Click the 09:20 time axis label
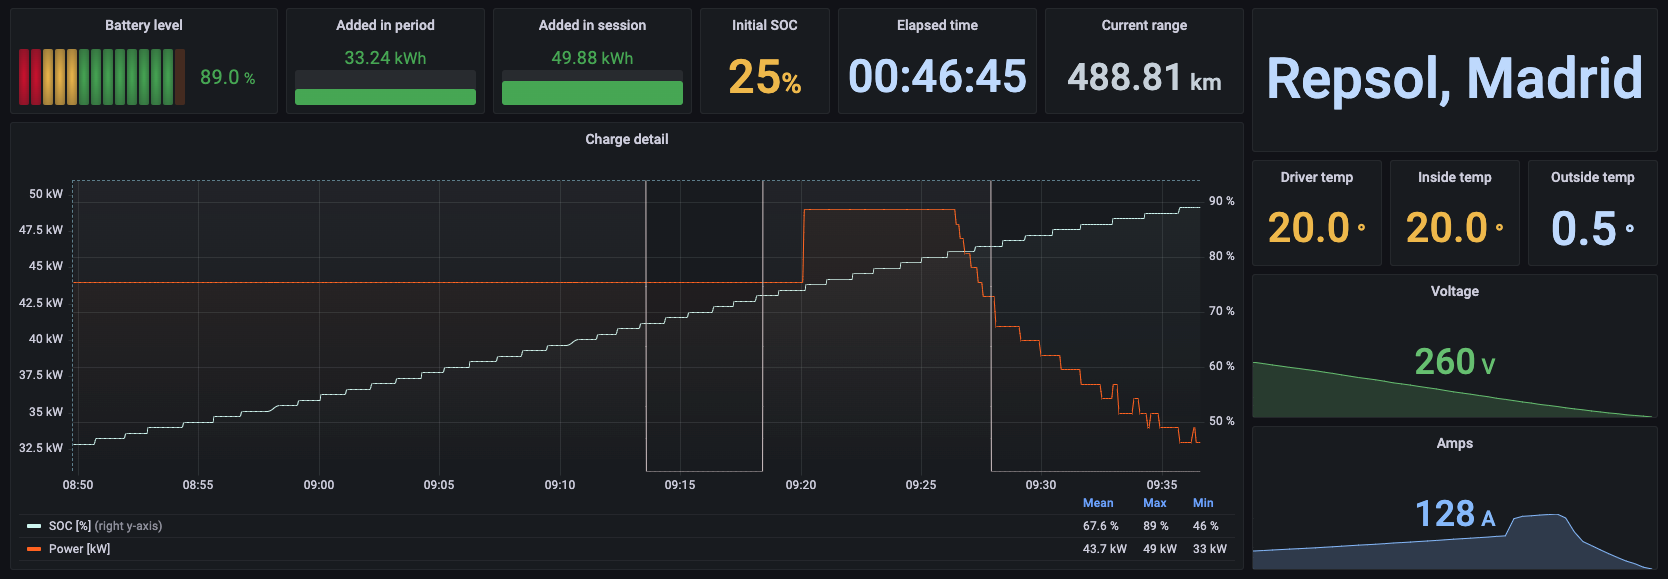 coord(800,485)
